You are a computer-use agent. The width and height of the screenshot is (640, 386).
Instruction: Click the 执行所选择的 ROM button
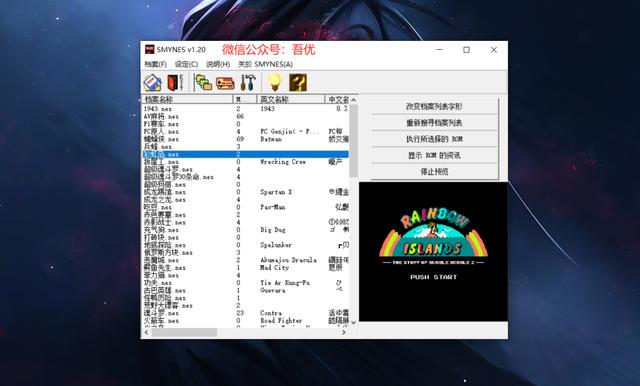pyautogui.click(x=434, y=139)
